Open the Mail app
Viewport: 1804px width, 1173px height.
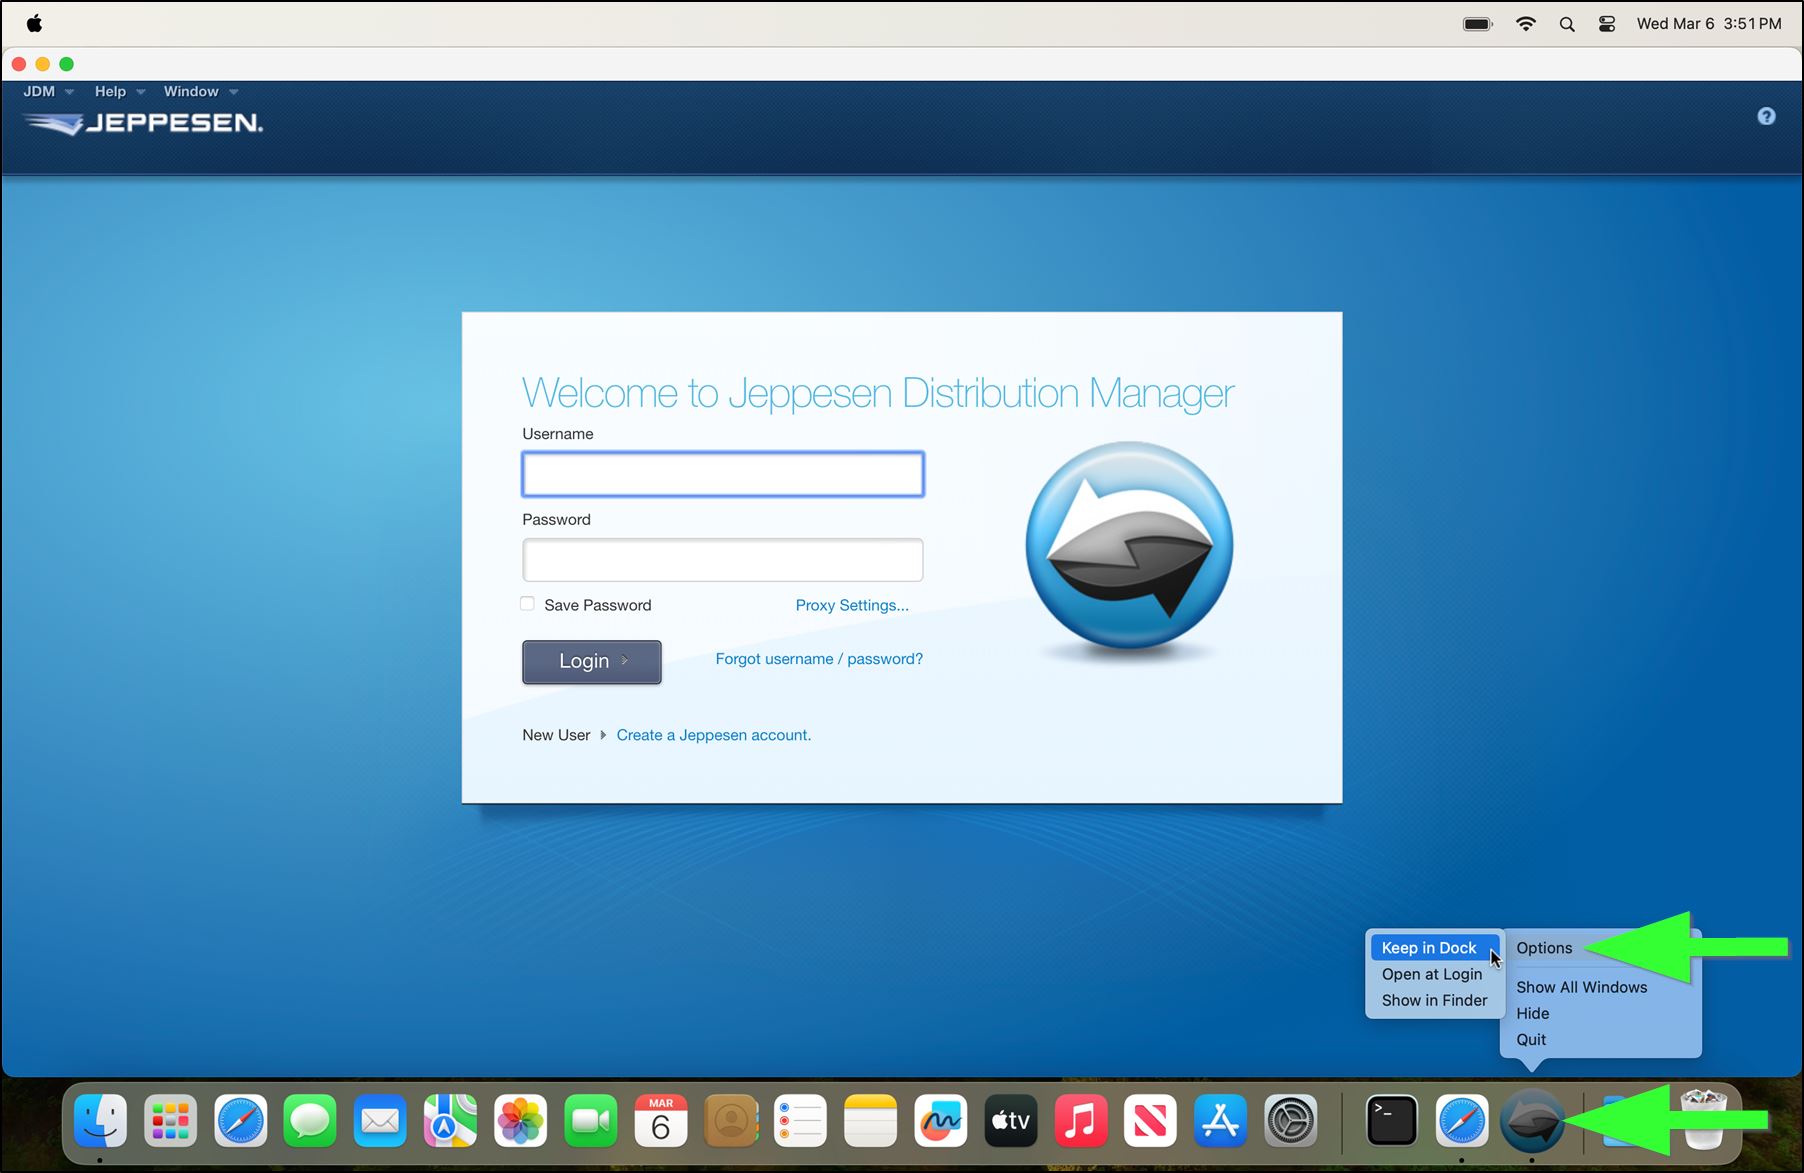380,1121
